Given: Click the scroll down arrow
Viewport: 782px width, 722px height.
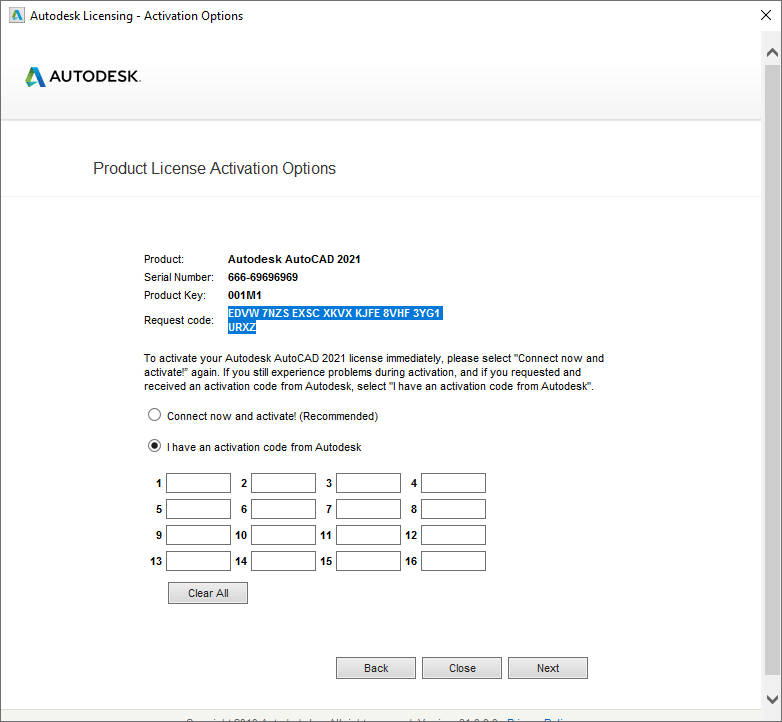Looking at the screenshot, I should (773, 699).
